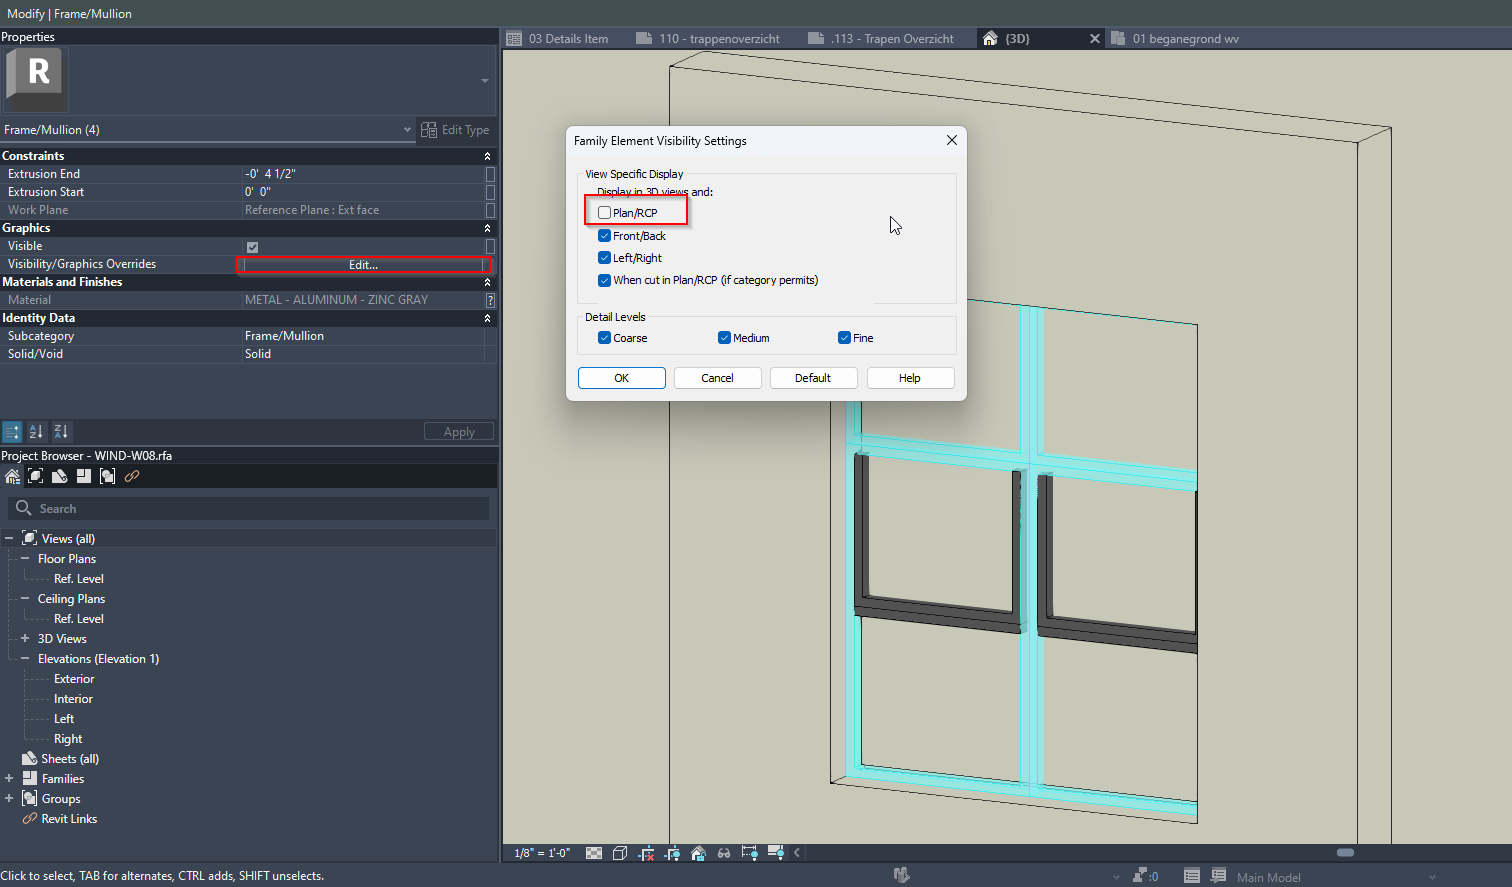The width and height of the screenshot is (1512, 887).
Task: Expand the Families tree node
Action: point(9,778)
